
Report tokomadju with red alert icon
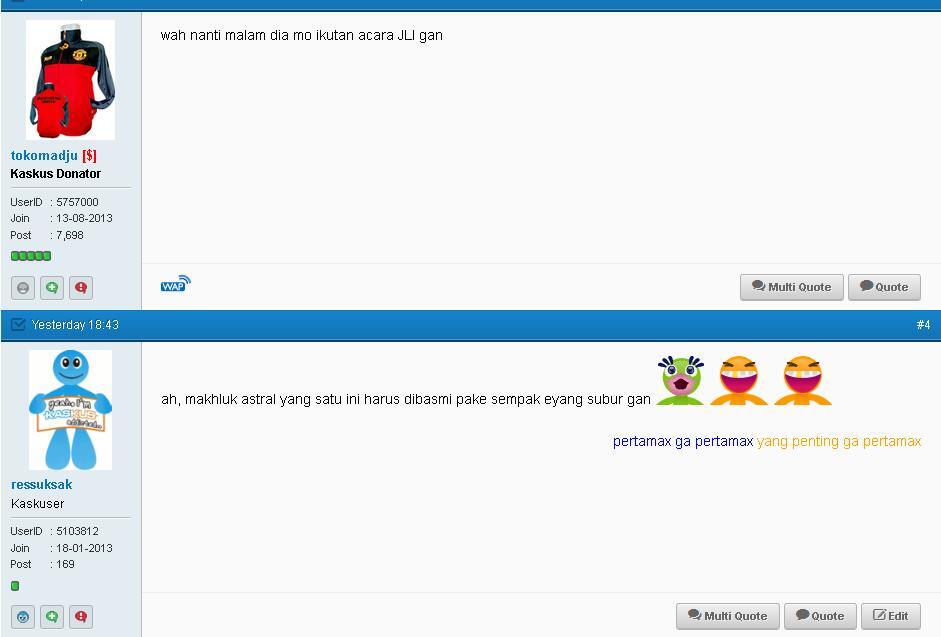tap(81, 288)
